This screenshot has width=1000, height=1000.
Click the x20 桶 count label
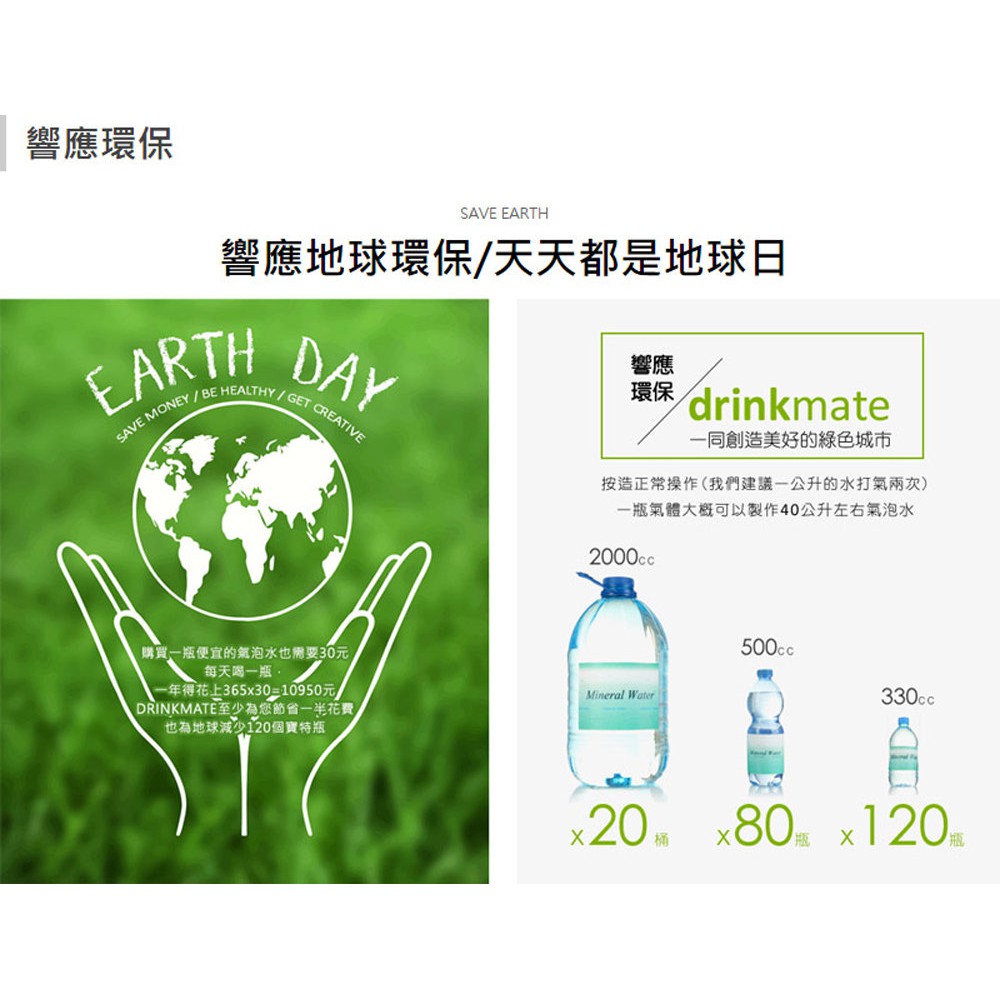pos(619,827)
